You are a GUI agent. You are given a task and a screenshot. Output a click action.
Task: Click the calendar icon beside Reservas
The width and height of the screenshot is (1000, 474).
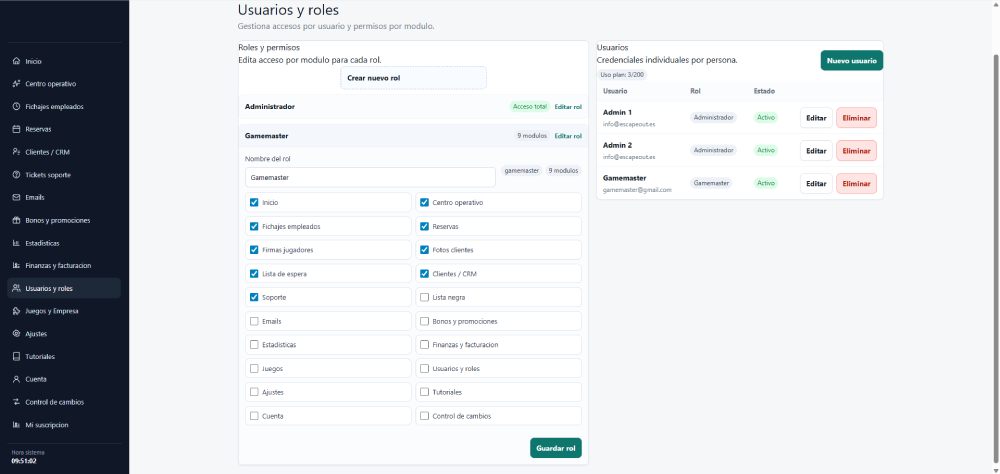pyautogui.click(x=17, y=129)
